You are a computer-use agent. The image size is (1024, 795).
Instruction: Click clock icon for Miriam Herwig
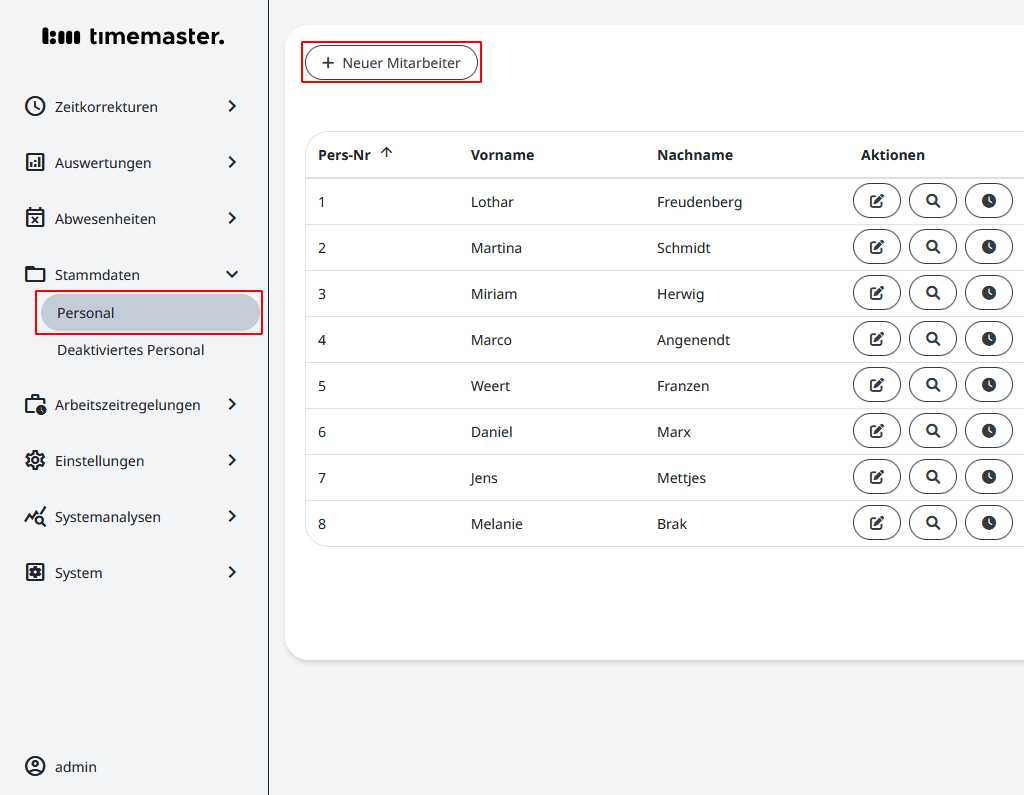coord(988,293)
